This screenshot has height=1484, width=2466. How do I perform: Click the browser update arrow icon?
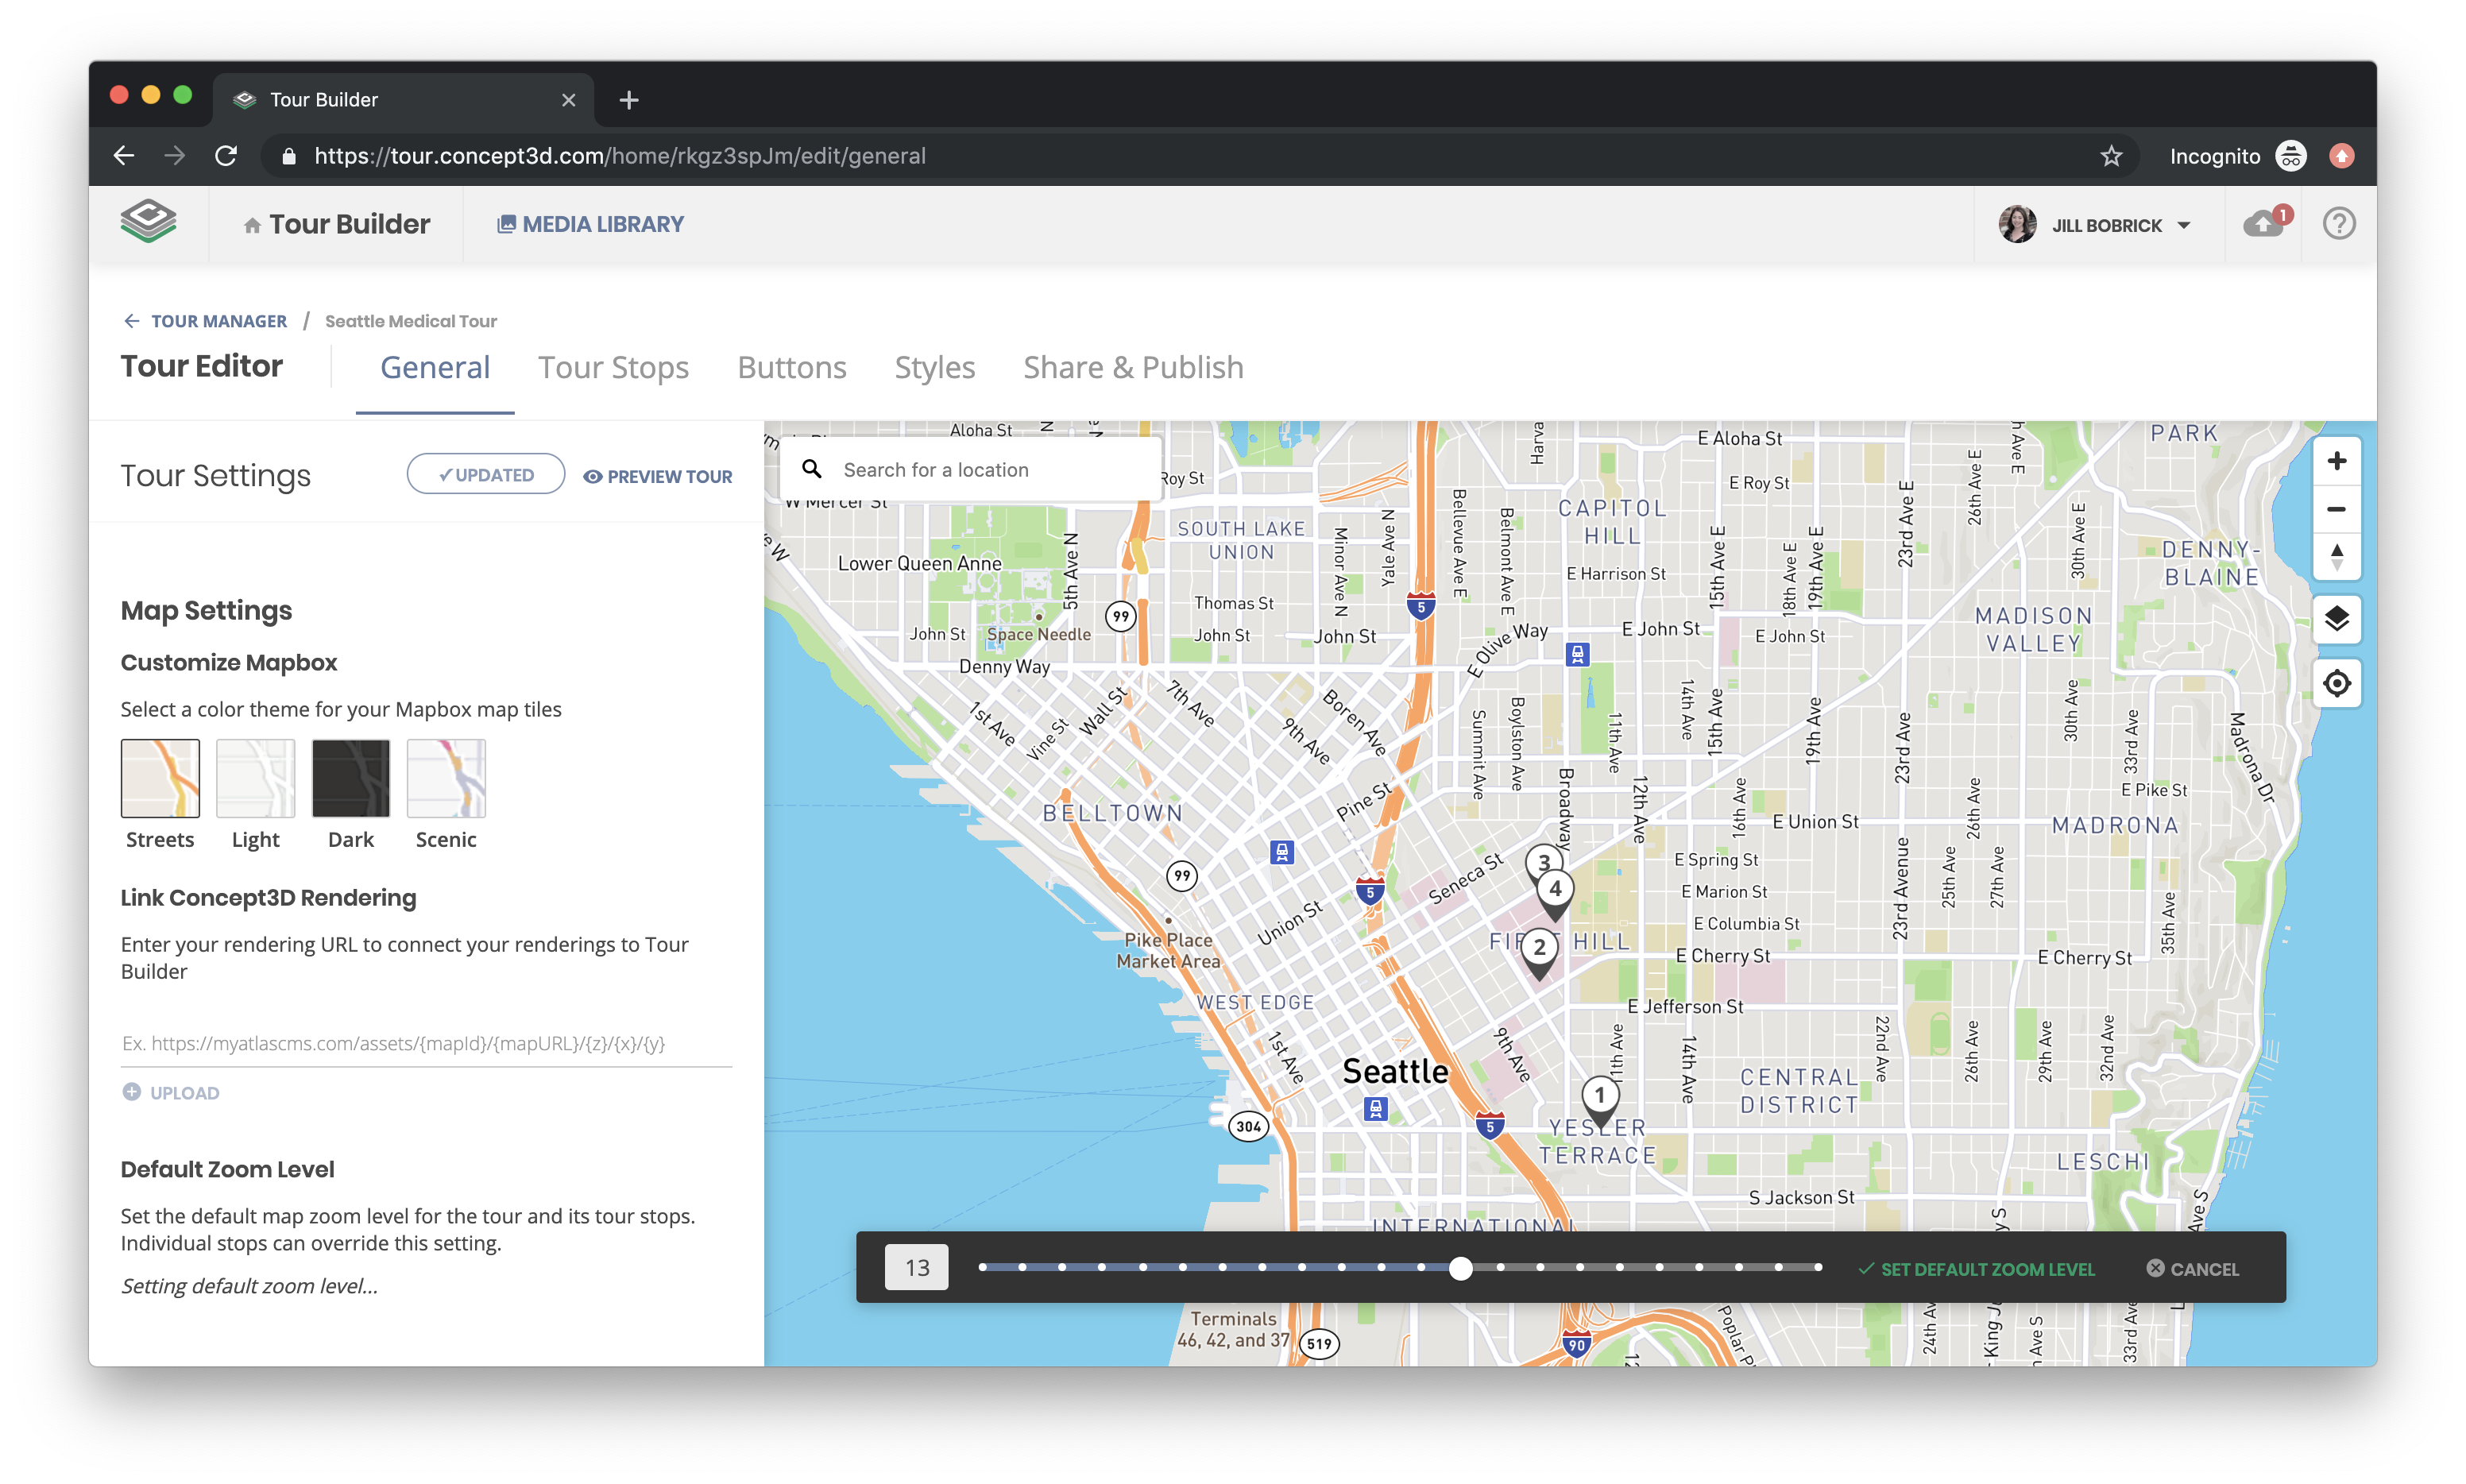(x=2341, y=156)
